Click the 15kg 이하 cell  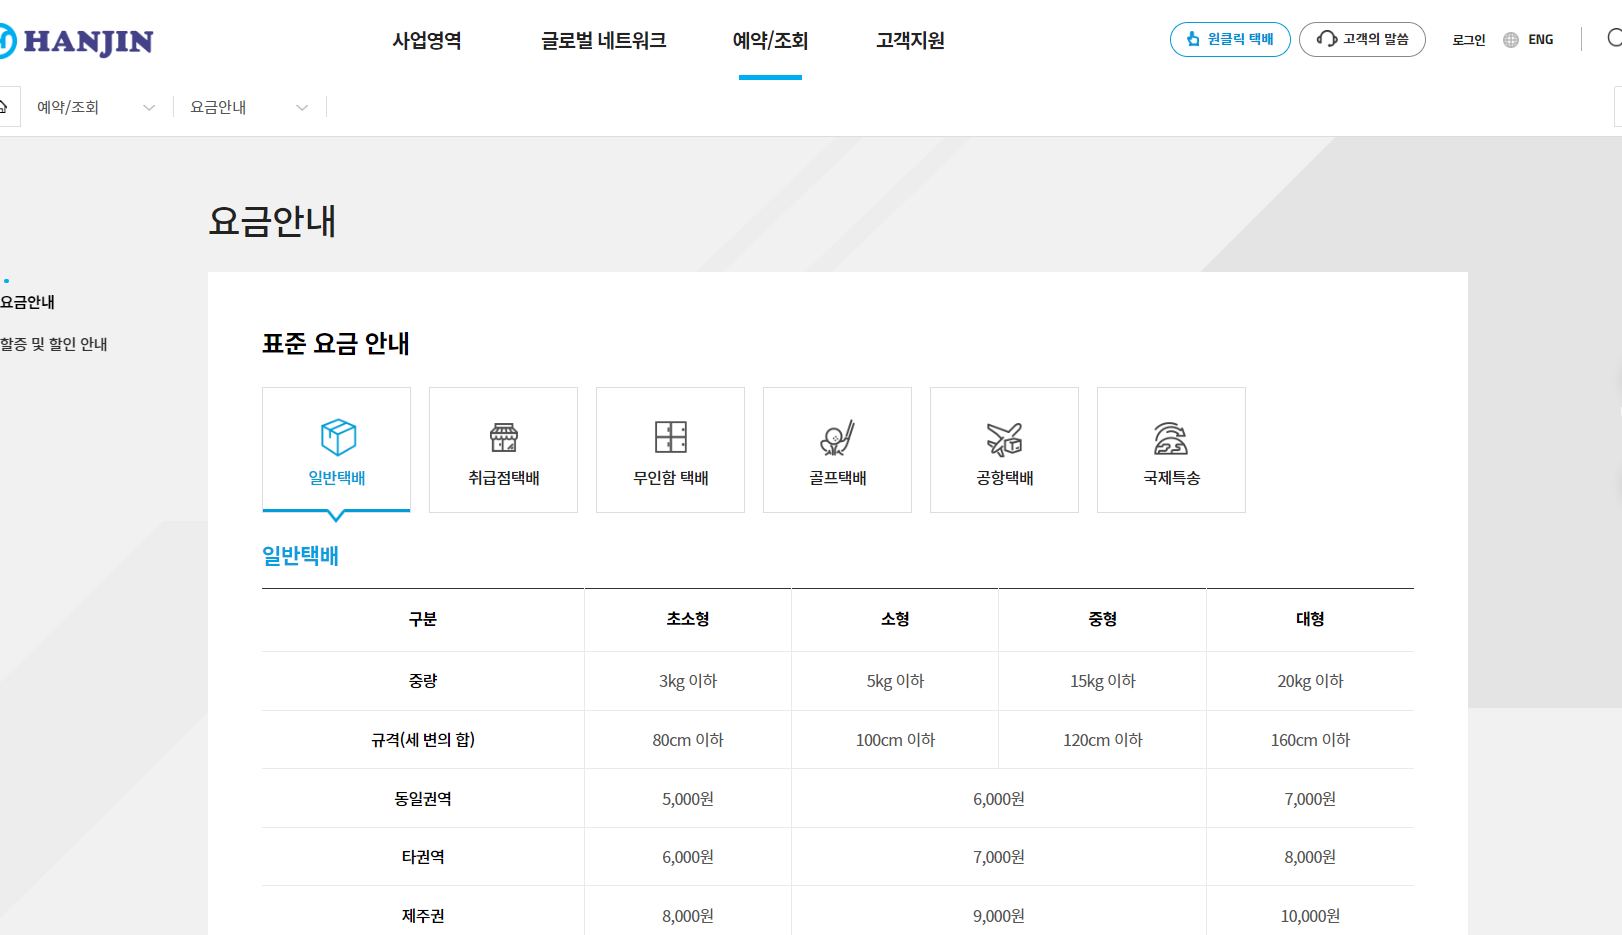tap(1102, 681)
